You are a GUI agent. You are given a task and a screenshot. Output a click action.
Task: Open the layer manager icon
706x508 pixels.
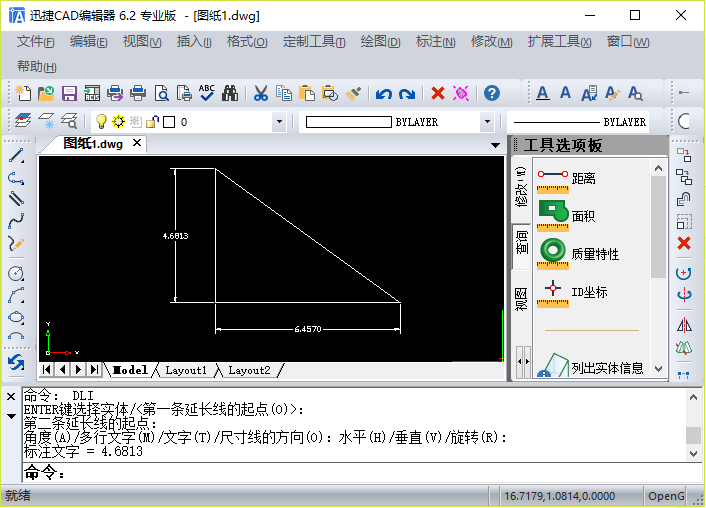pos(23,121)
